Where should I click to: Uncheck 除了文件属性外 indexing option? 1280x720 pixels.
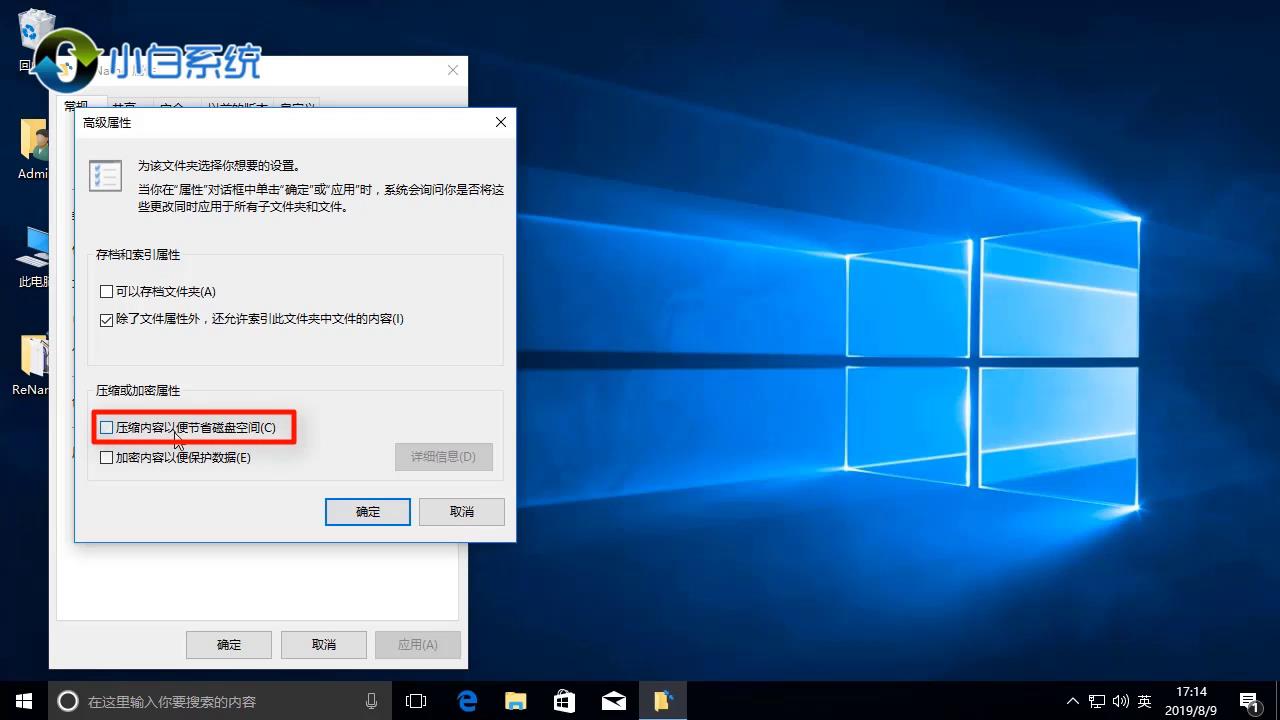[106, 319]
